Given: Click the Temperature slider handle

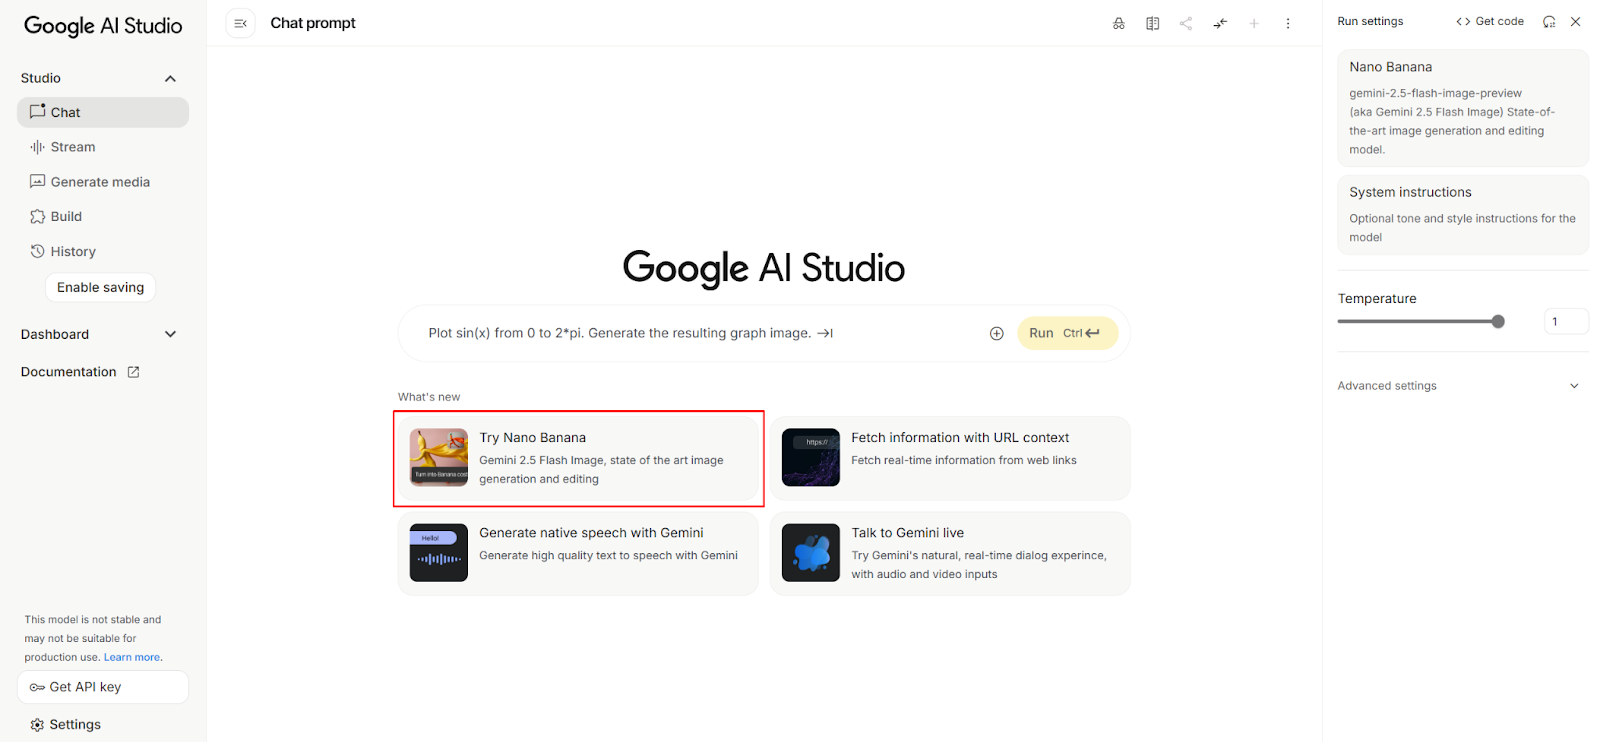Looking at the screenshot, I should click(x=1498, y=322).
